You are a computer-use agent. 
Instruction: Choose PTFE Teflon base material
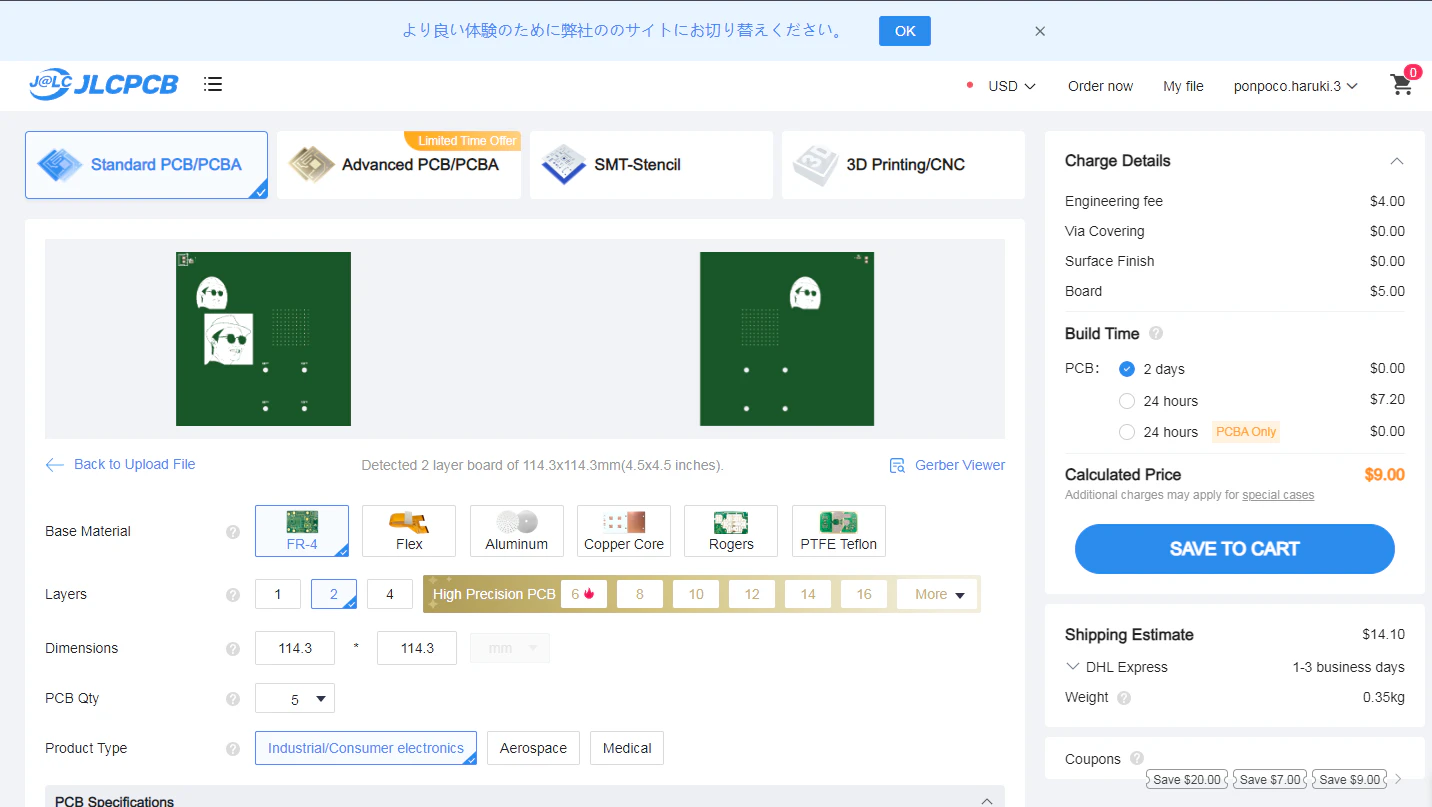839,531
